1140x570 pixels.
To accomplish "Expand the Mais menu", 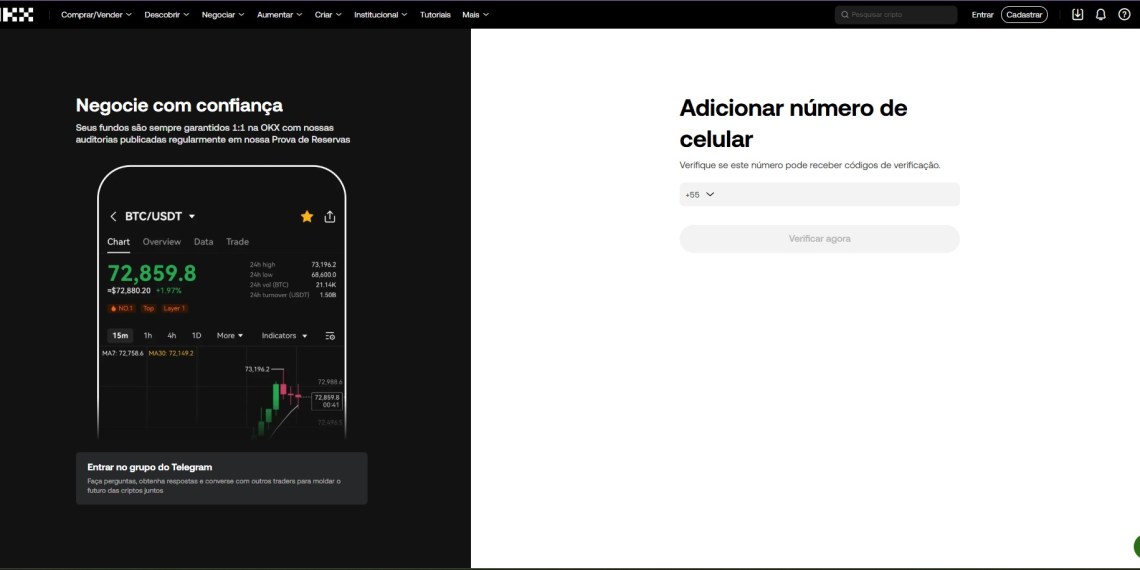I will [x=475, y=15].
